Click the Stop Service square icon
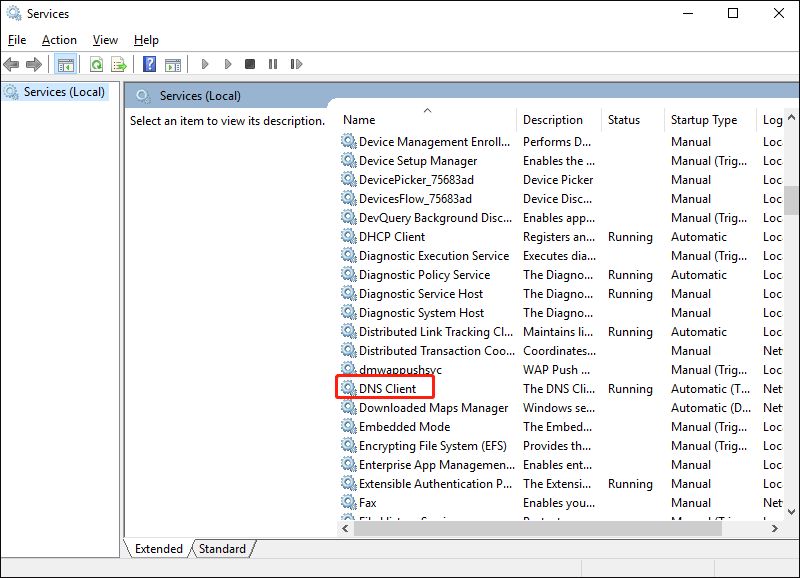800x578 pixels. (250, 64)
